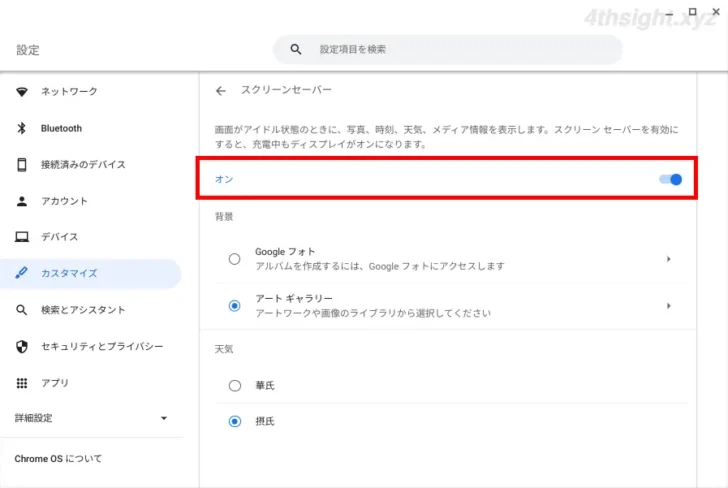This screenshot has width=728, height=488.
Task: Open セキュリティとプライバシー settings
Action: 91,346
